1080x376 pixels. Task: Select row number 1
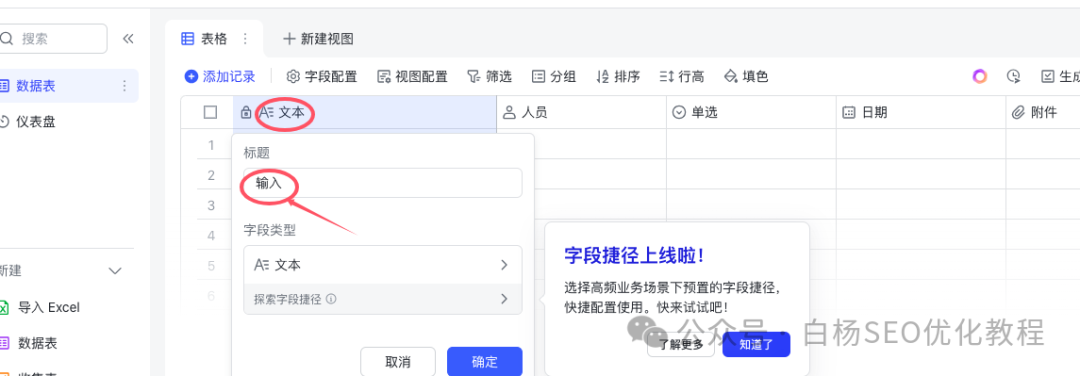211,145
